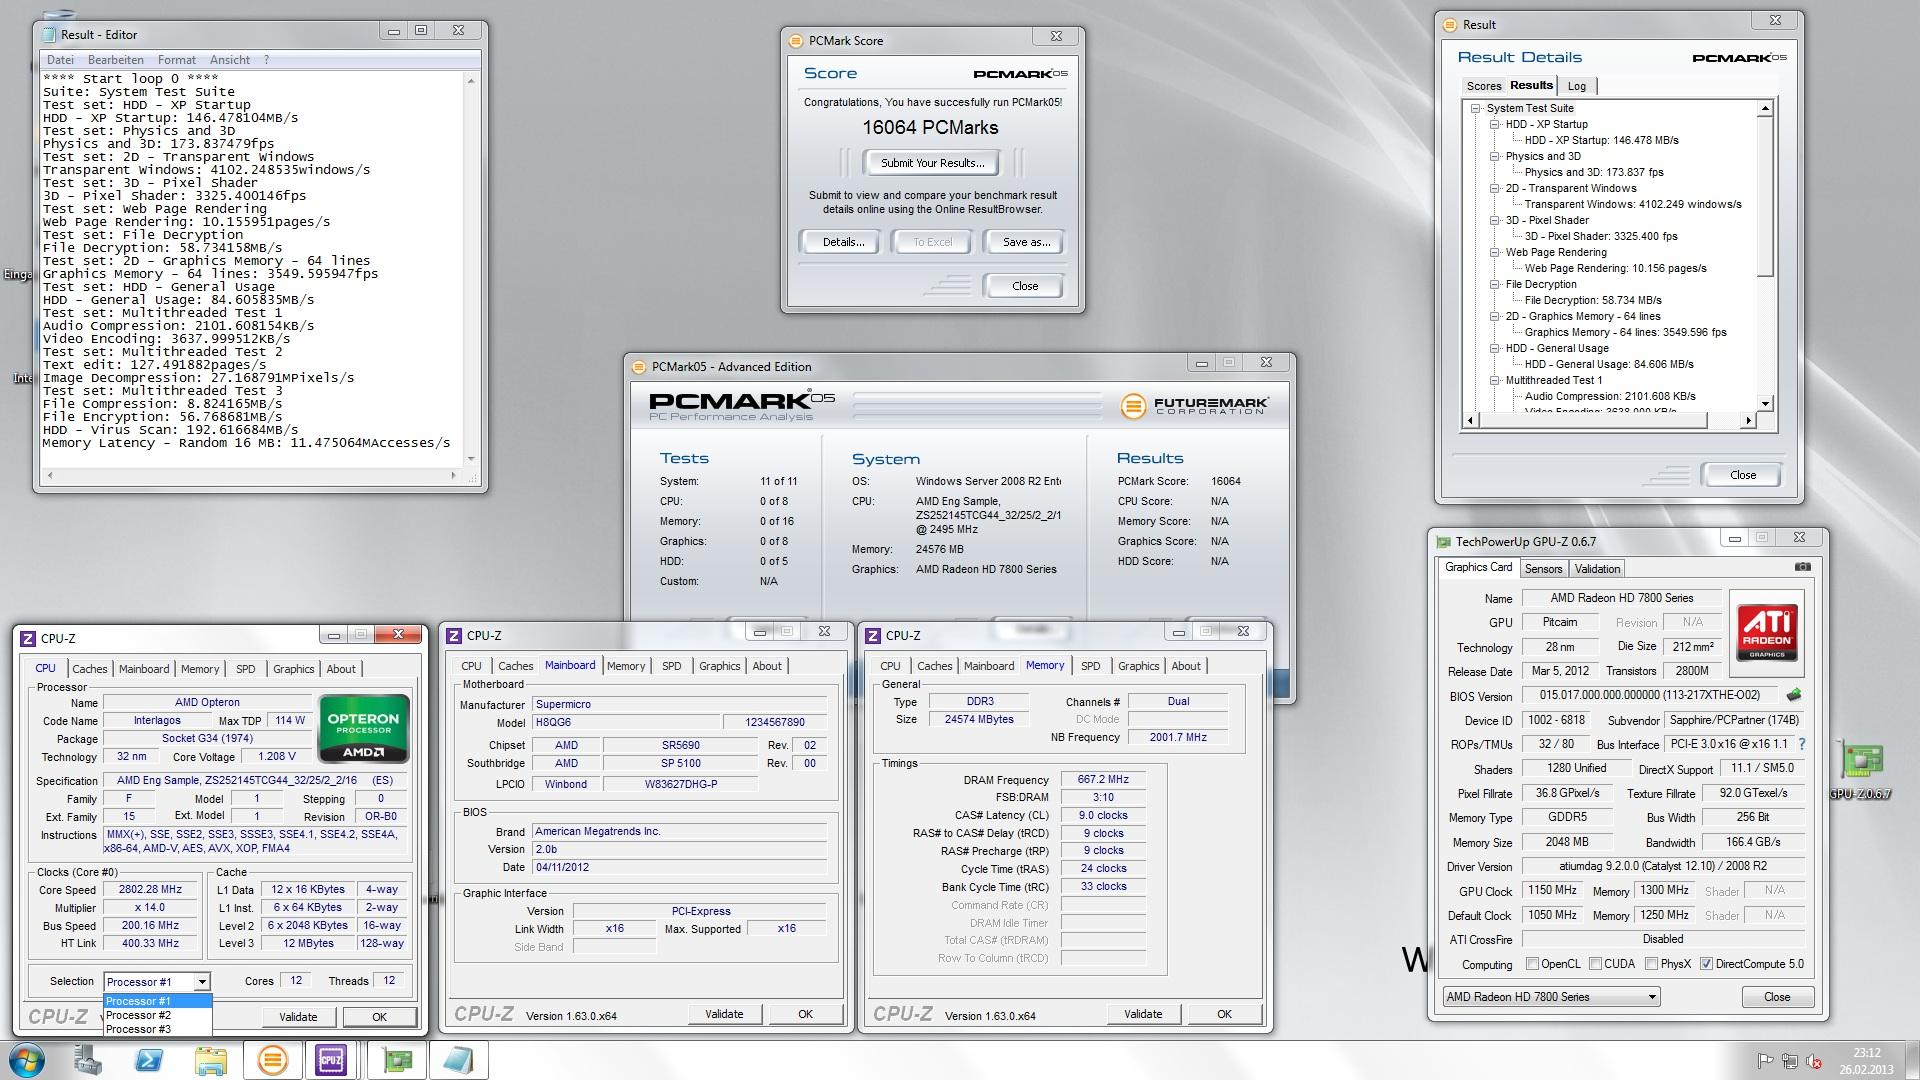Click the Z icon of the Memory CPU-Z window title
This screenshot has height=1080, width=1920.
tap(873, 636)
